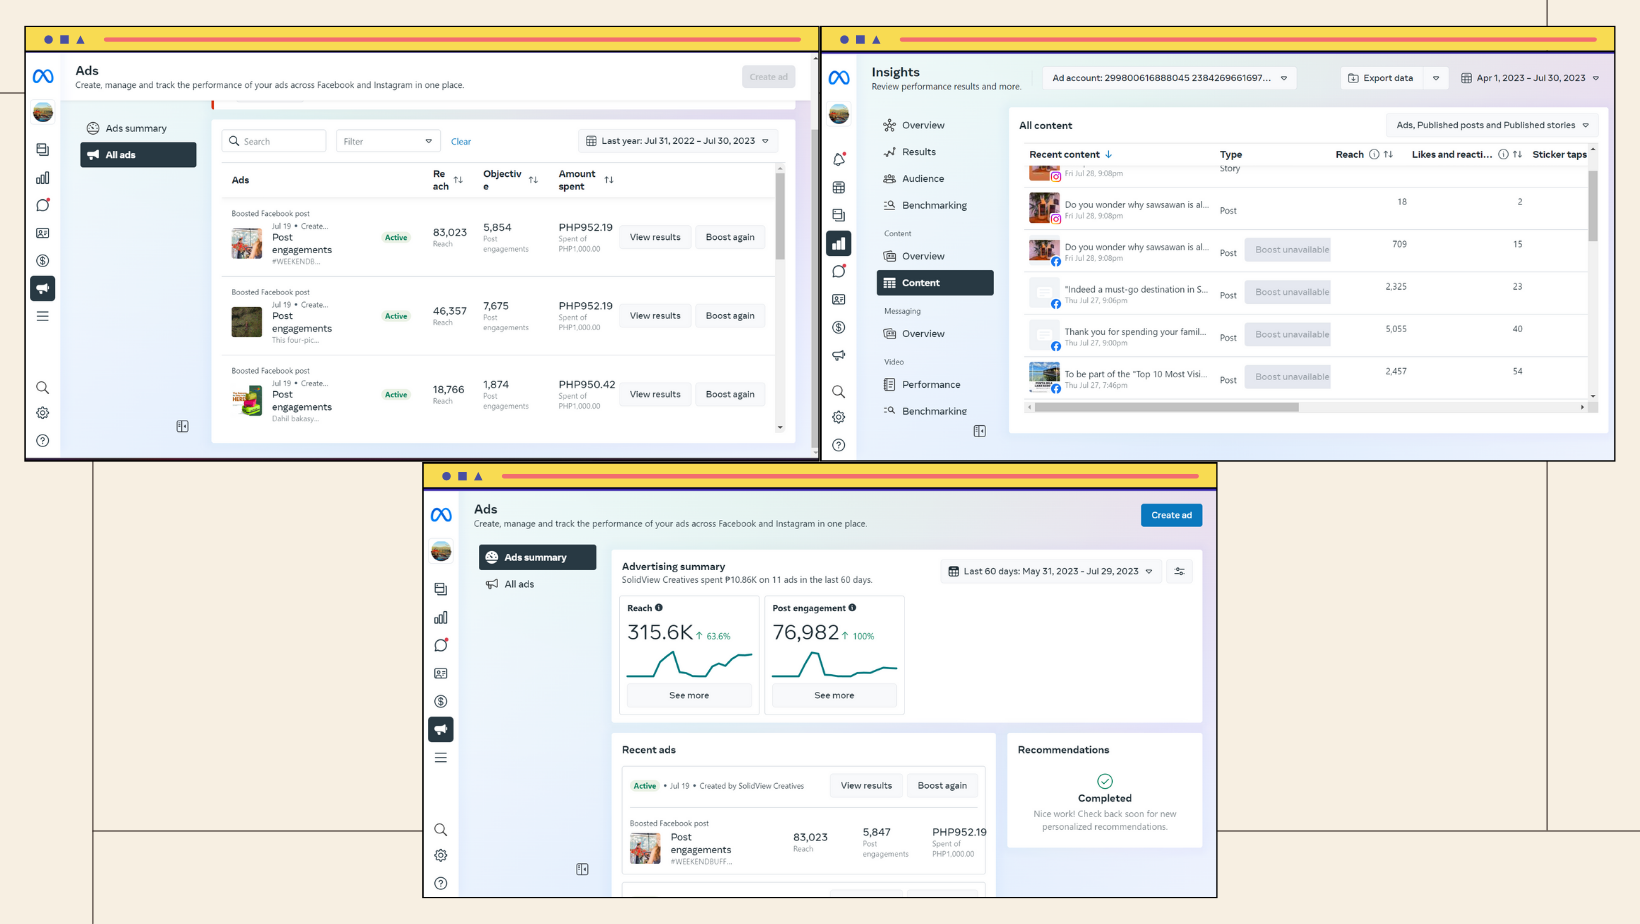This screenshot has height=924, width=1640.
Task: Sort the Insights table by Recent content
Action: (x=1070, y=155)
